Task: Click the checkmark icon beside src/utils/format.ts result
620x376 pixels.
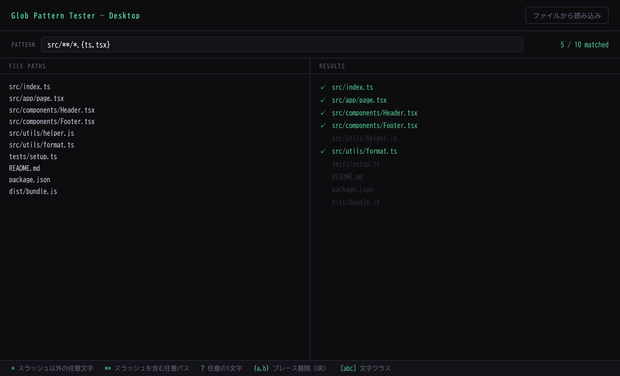Action: (323, 151)
